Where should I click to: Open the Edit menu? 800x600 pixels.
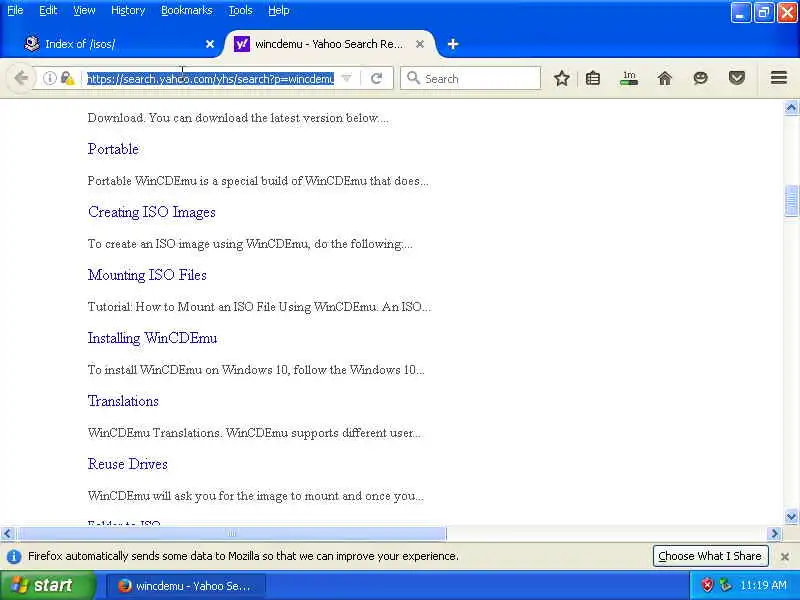(48, 10)
